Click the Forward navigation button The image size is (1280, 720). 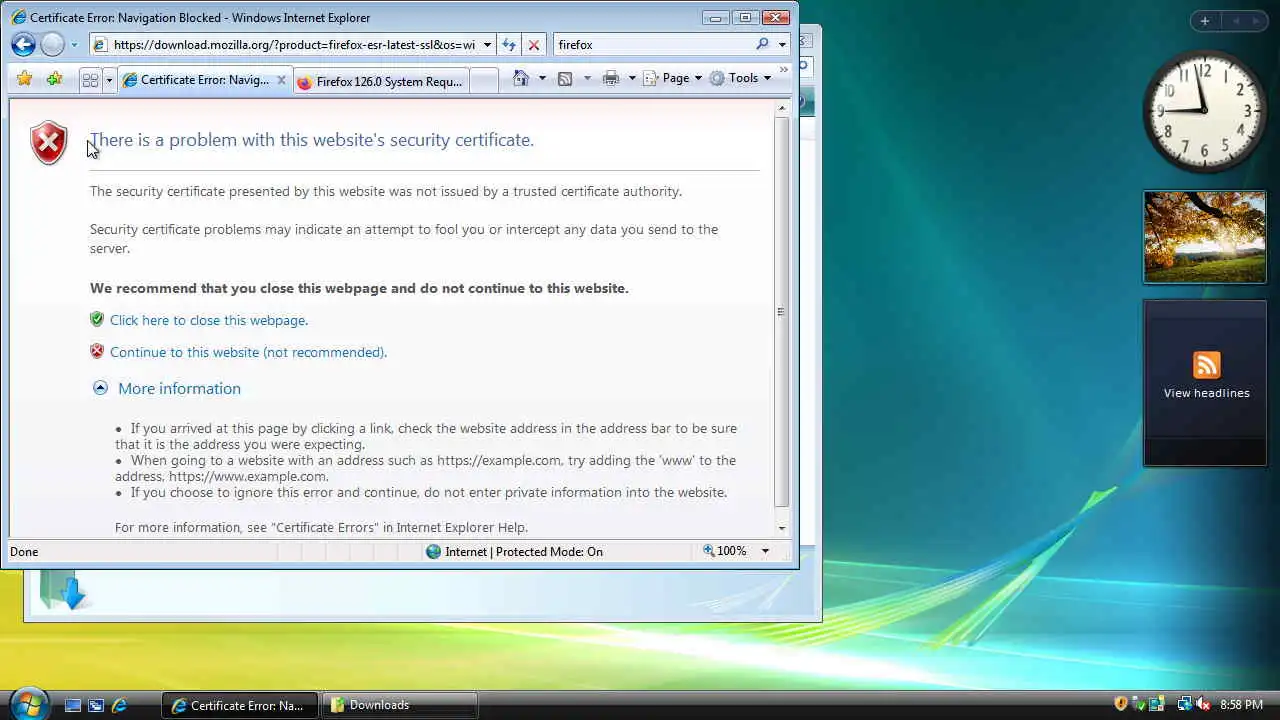[53, 44]
